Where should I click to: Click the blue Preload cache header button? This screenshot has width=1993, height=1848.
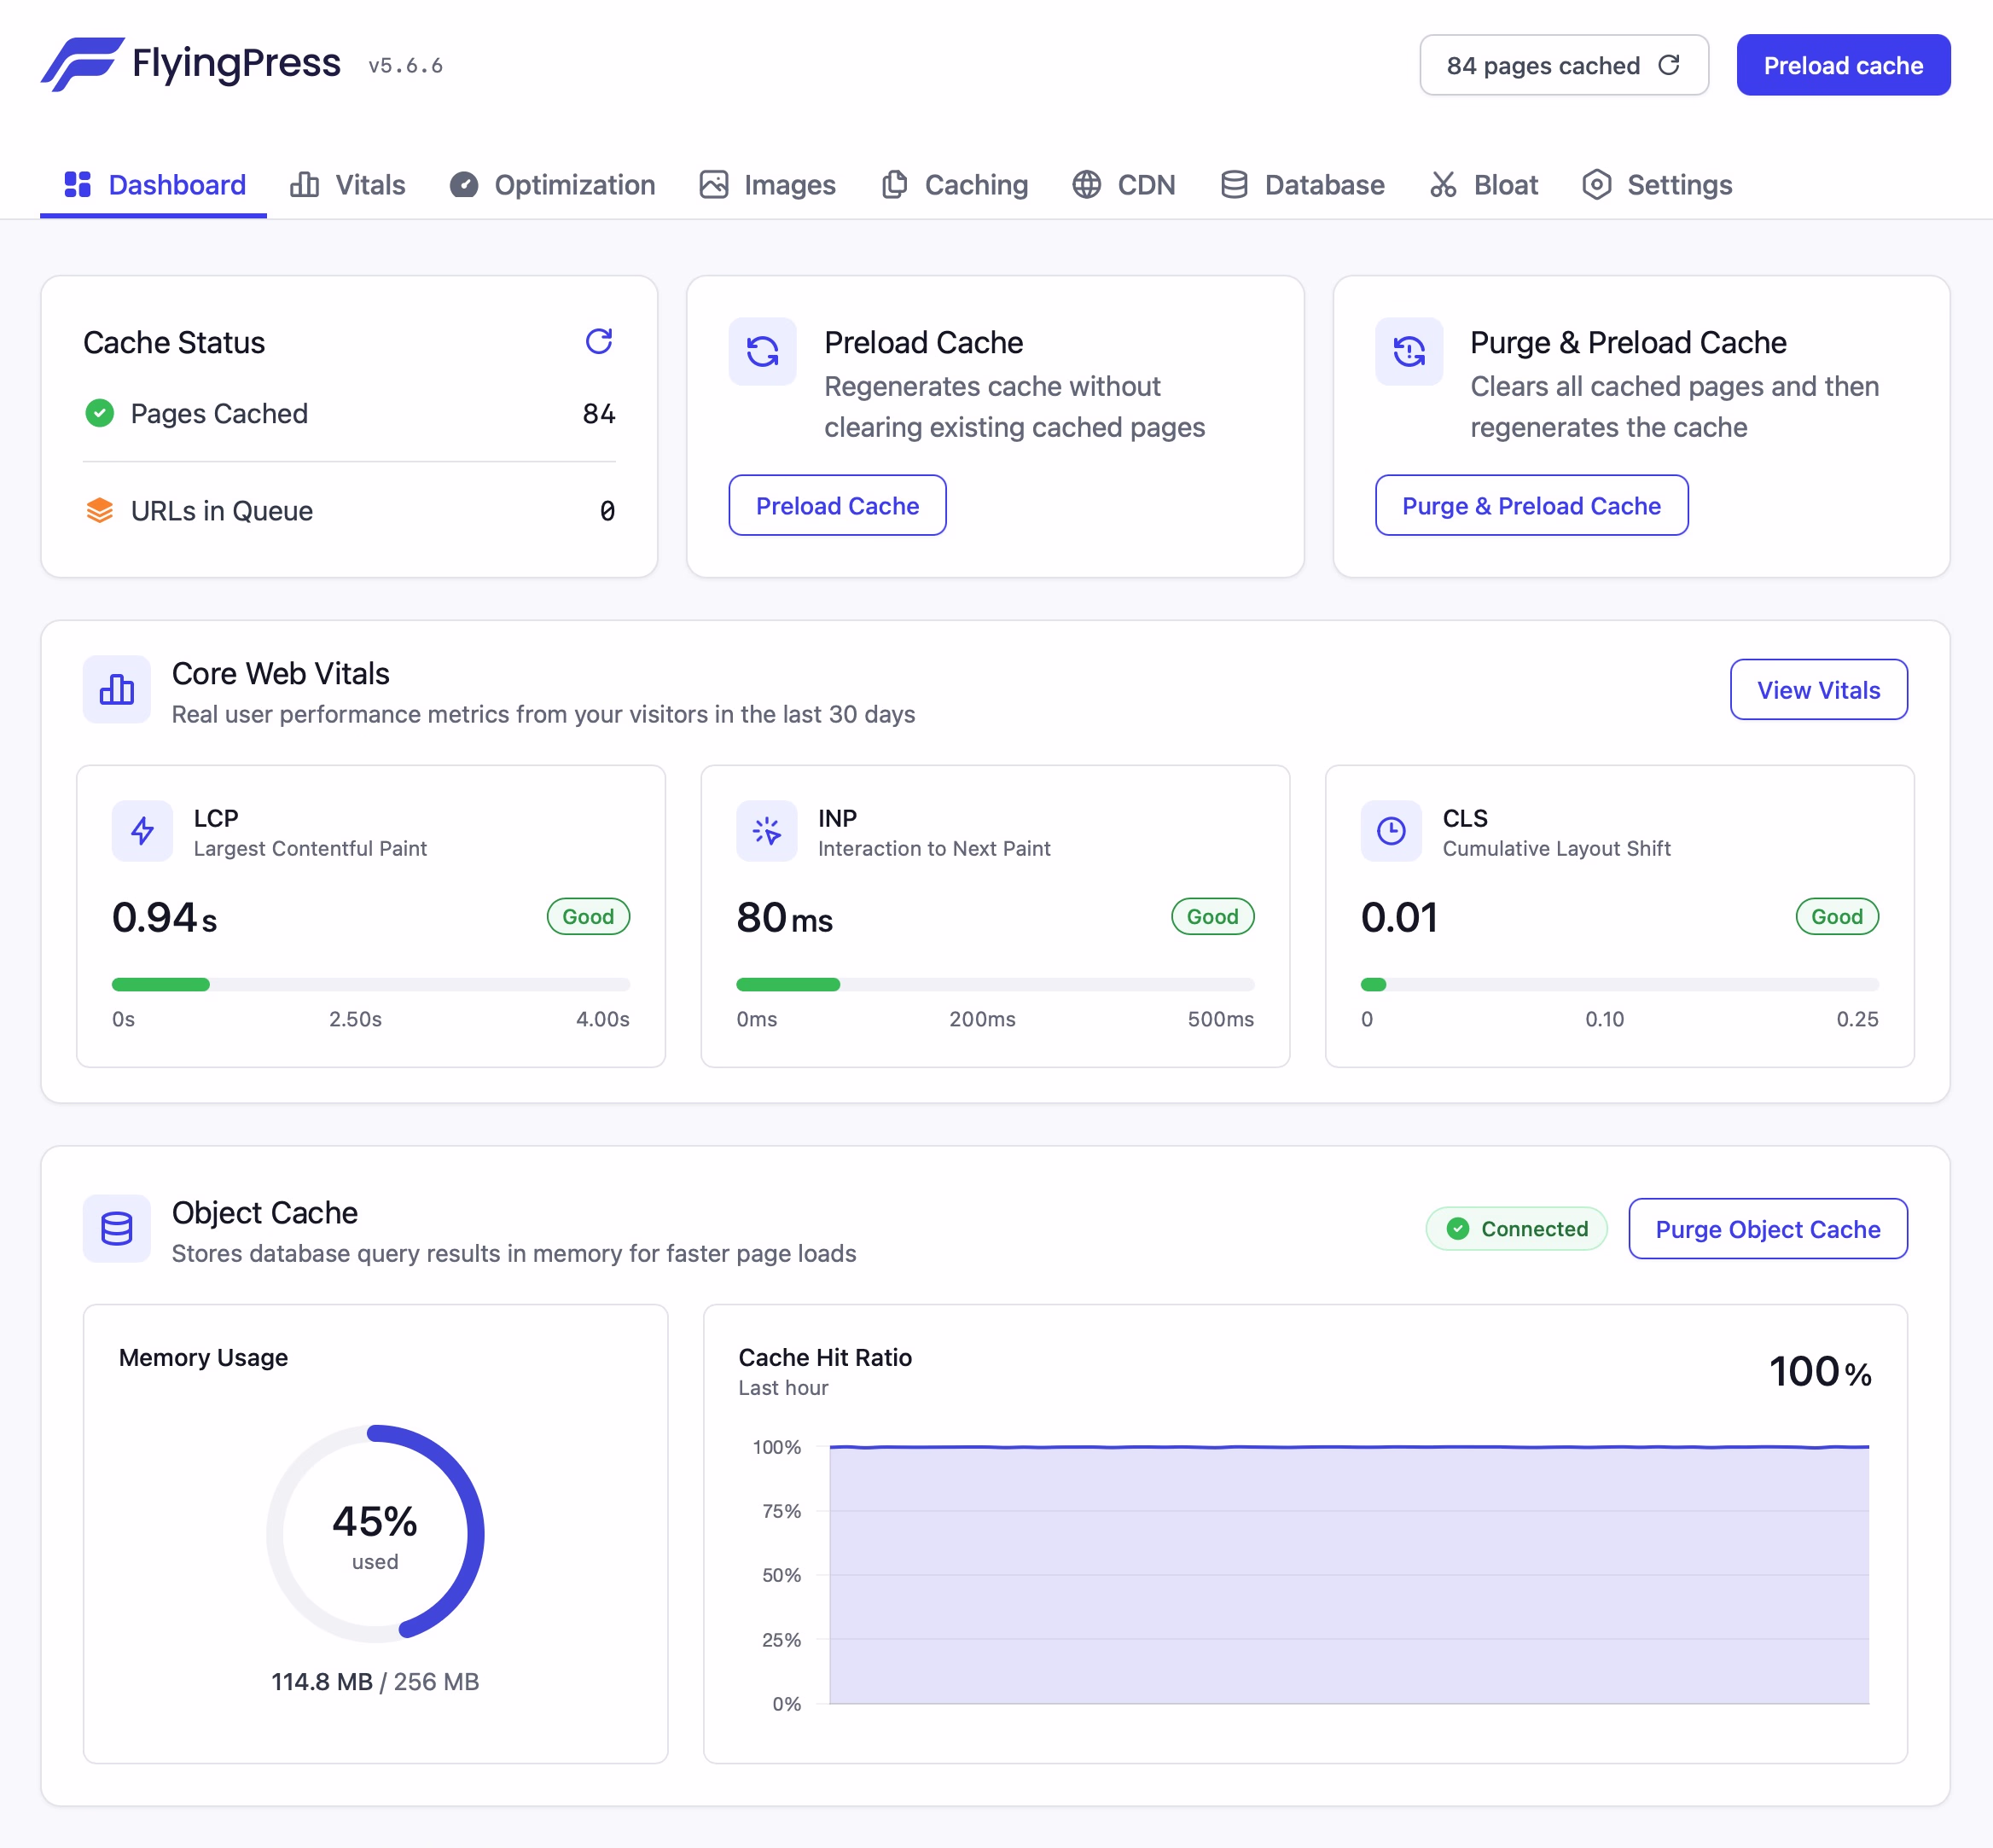click(x=1842, y=65)
